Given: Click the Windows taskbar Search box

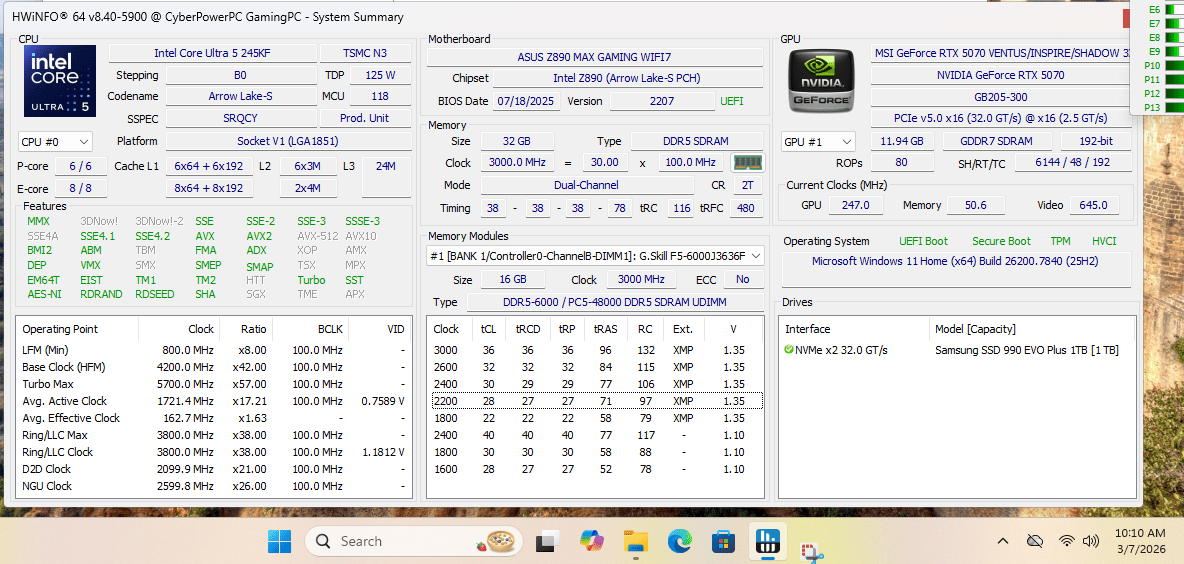Looking at the screenshot, I should pyautogui.click(x=414, y=541).
